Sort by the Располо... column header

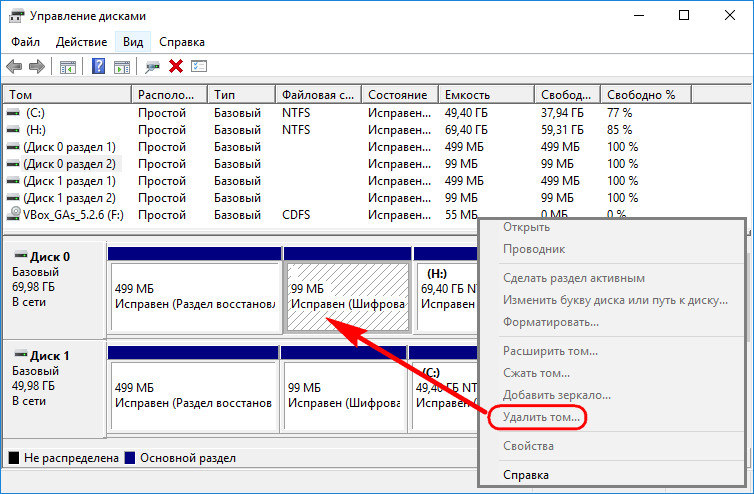coord(170,95)
